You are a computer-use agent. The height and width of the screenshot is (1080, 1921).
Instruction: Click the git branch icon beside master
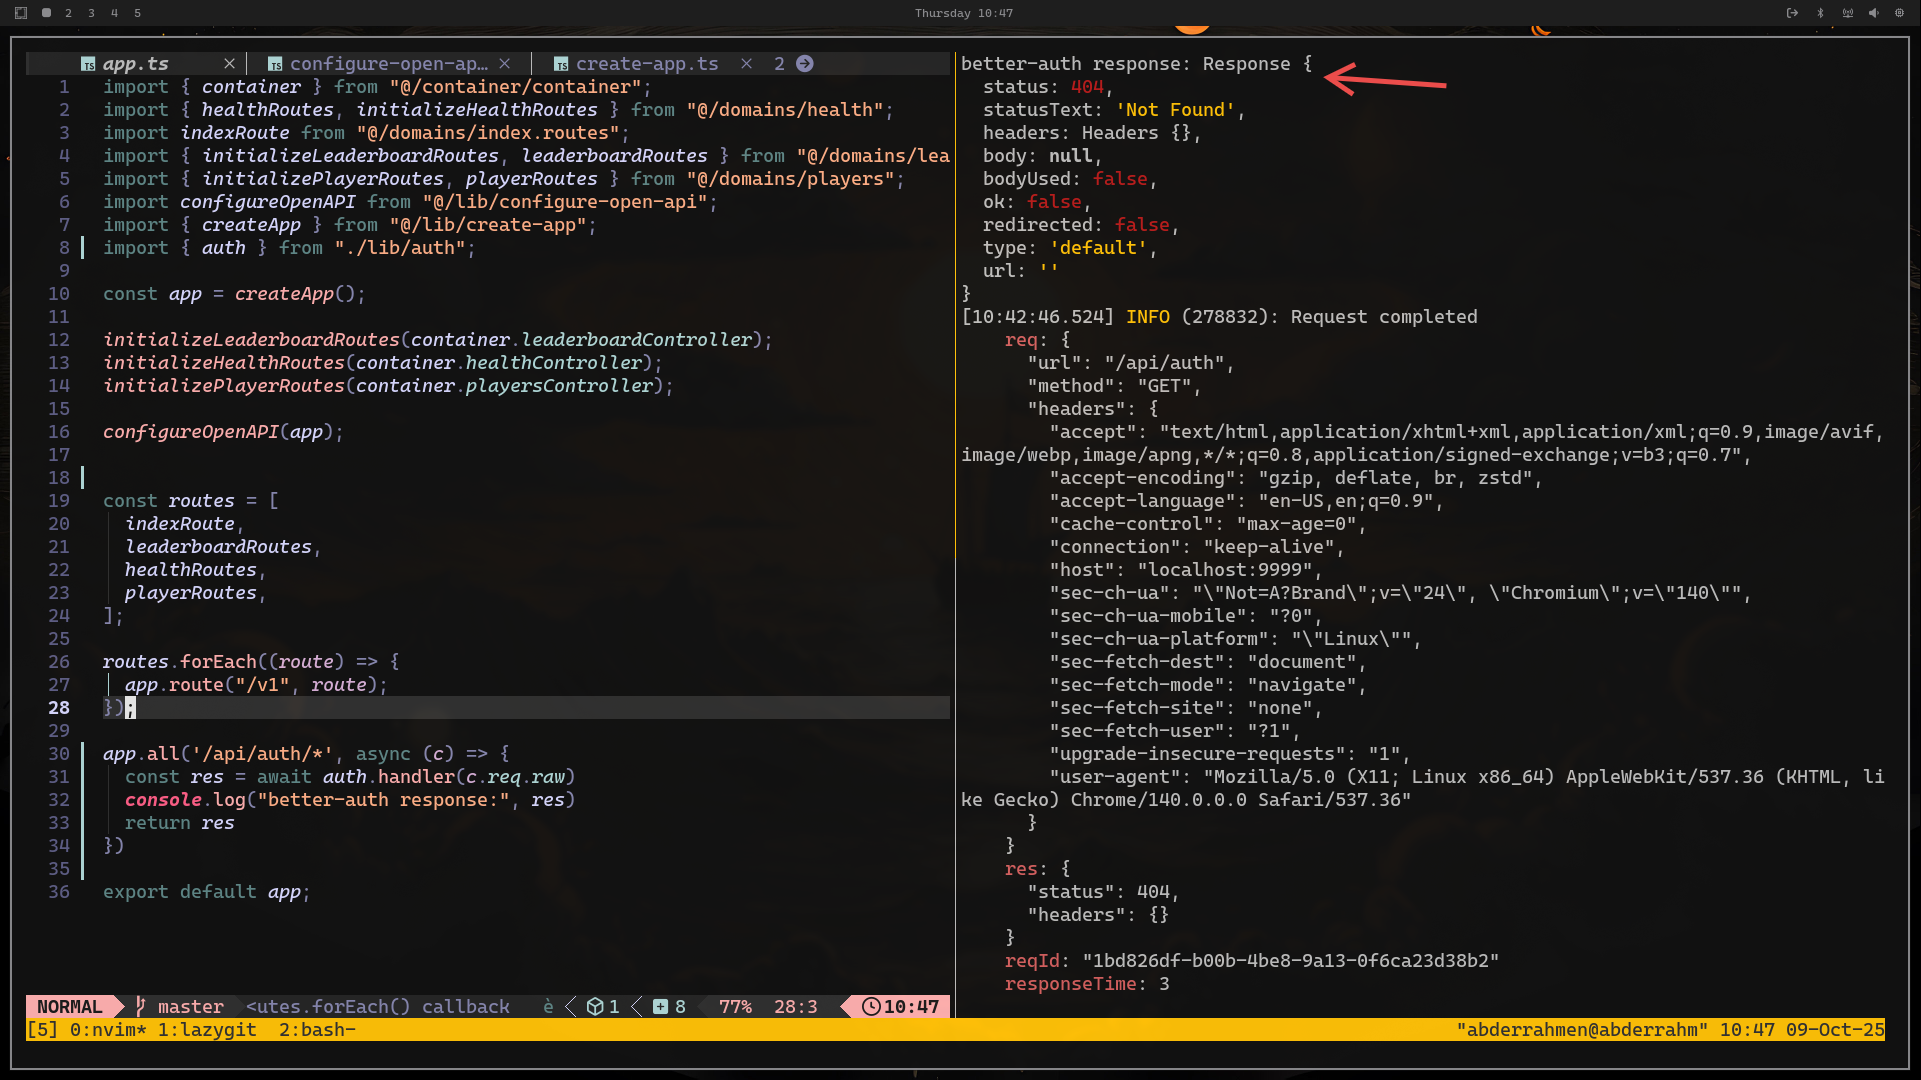pyautogui.click(x=140, y=1006)
